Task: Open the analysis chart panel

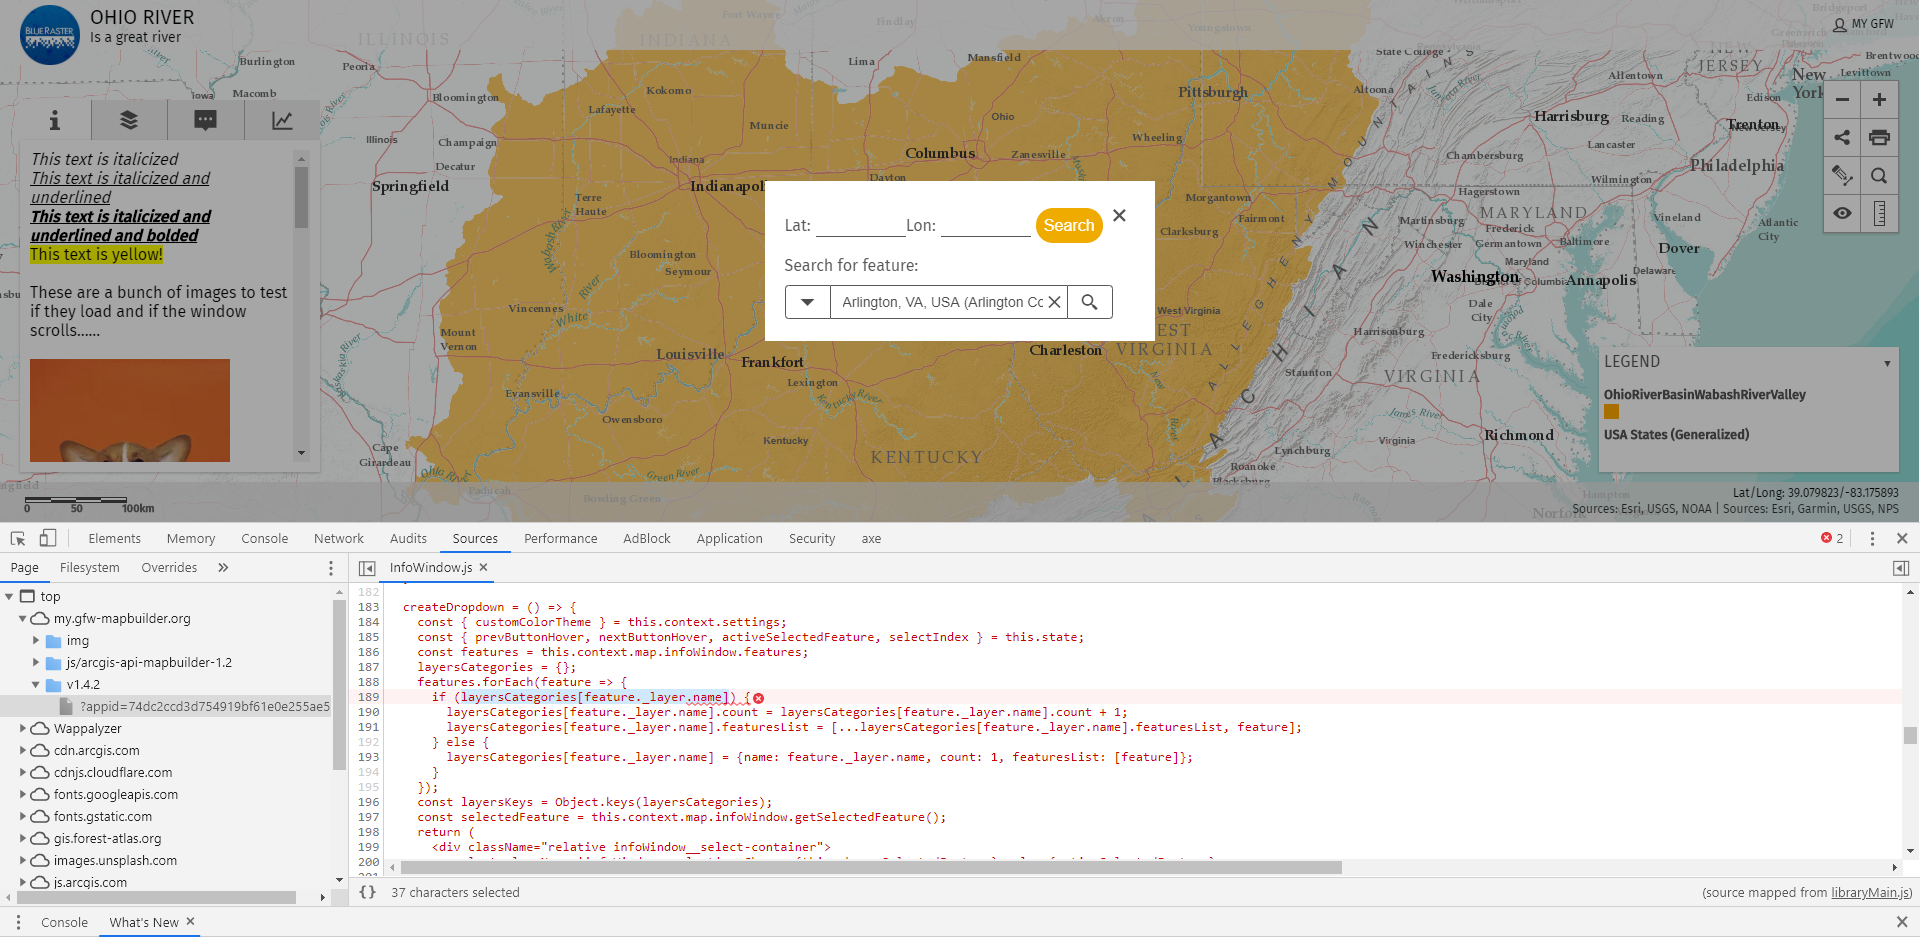Action: point(281,119)
